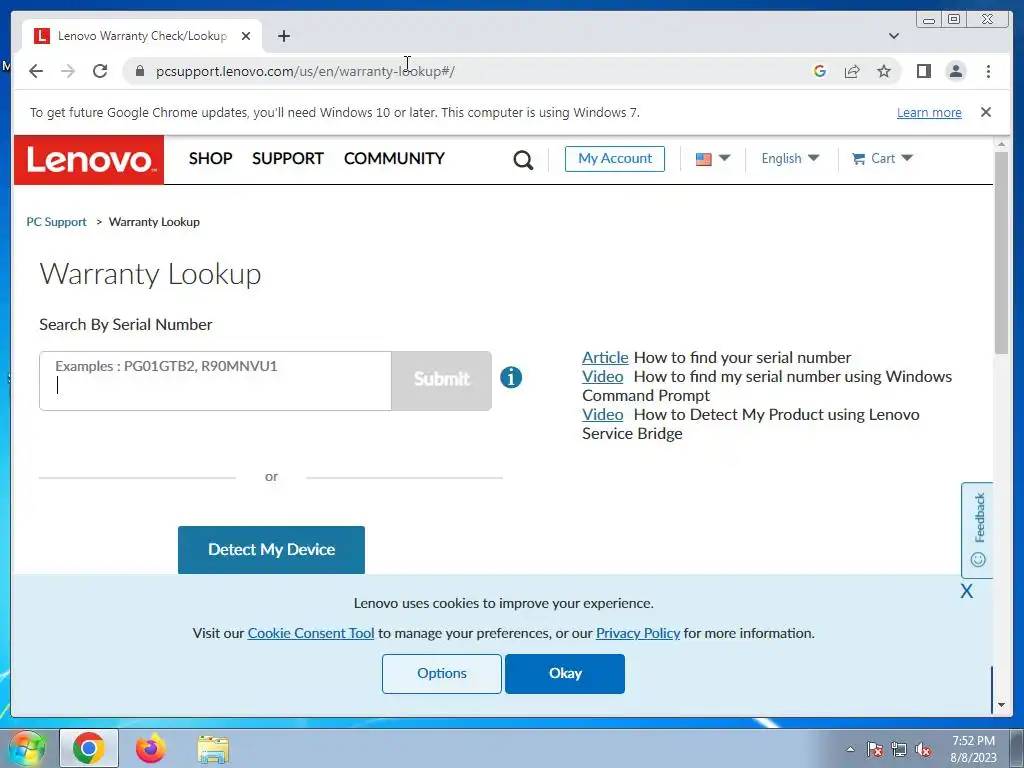
Task: Open the Article link on serial numbers
Action: pyautogui.click(x=605, y=358)
